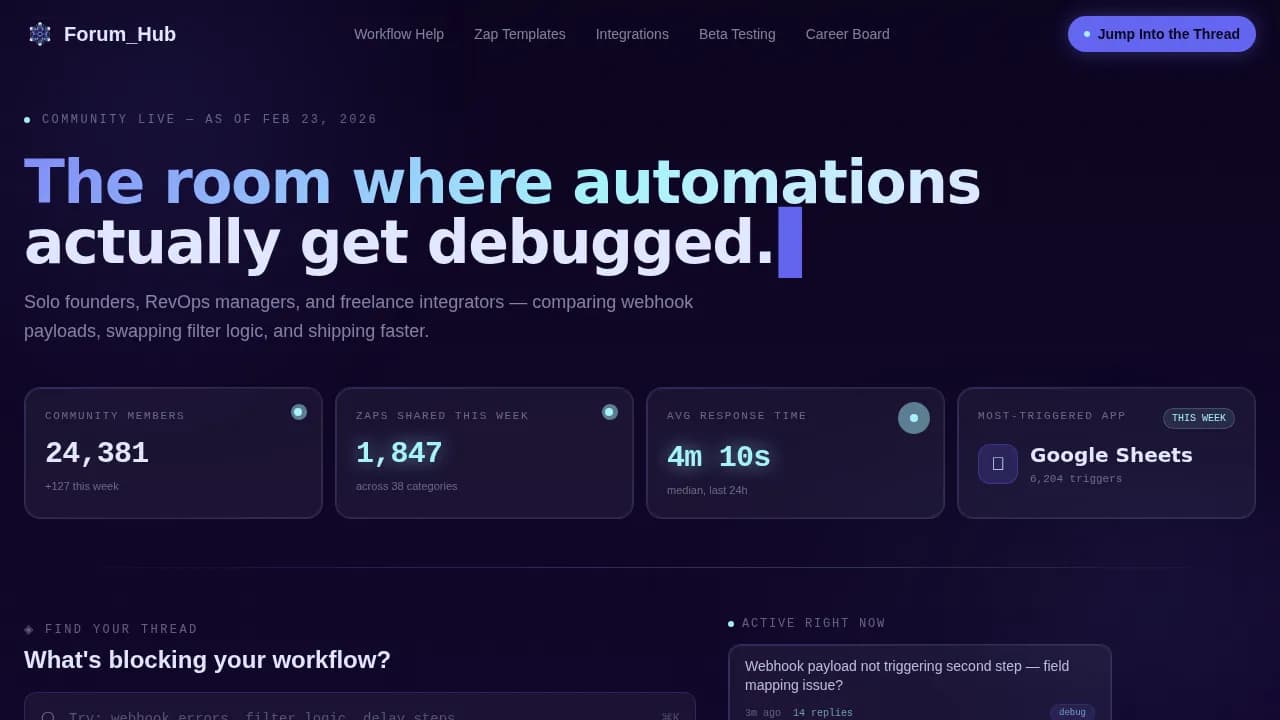Click the Community Members stat indicator dot
Viewport: 1280px width, 720px height.
298,411
